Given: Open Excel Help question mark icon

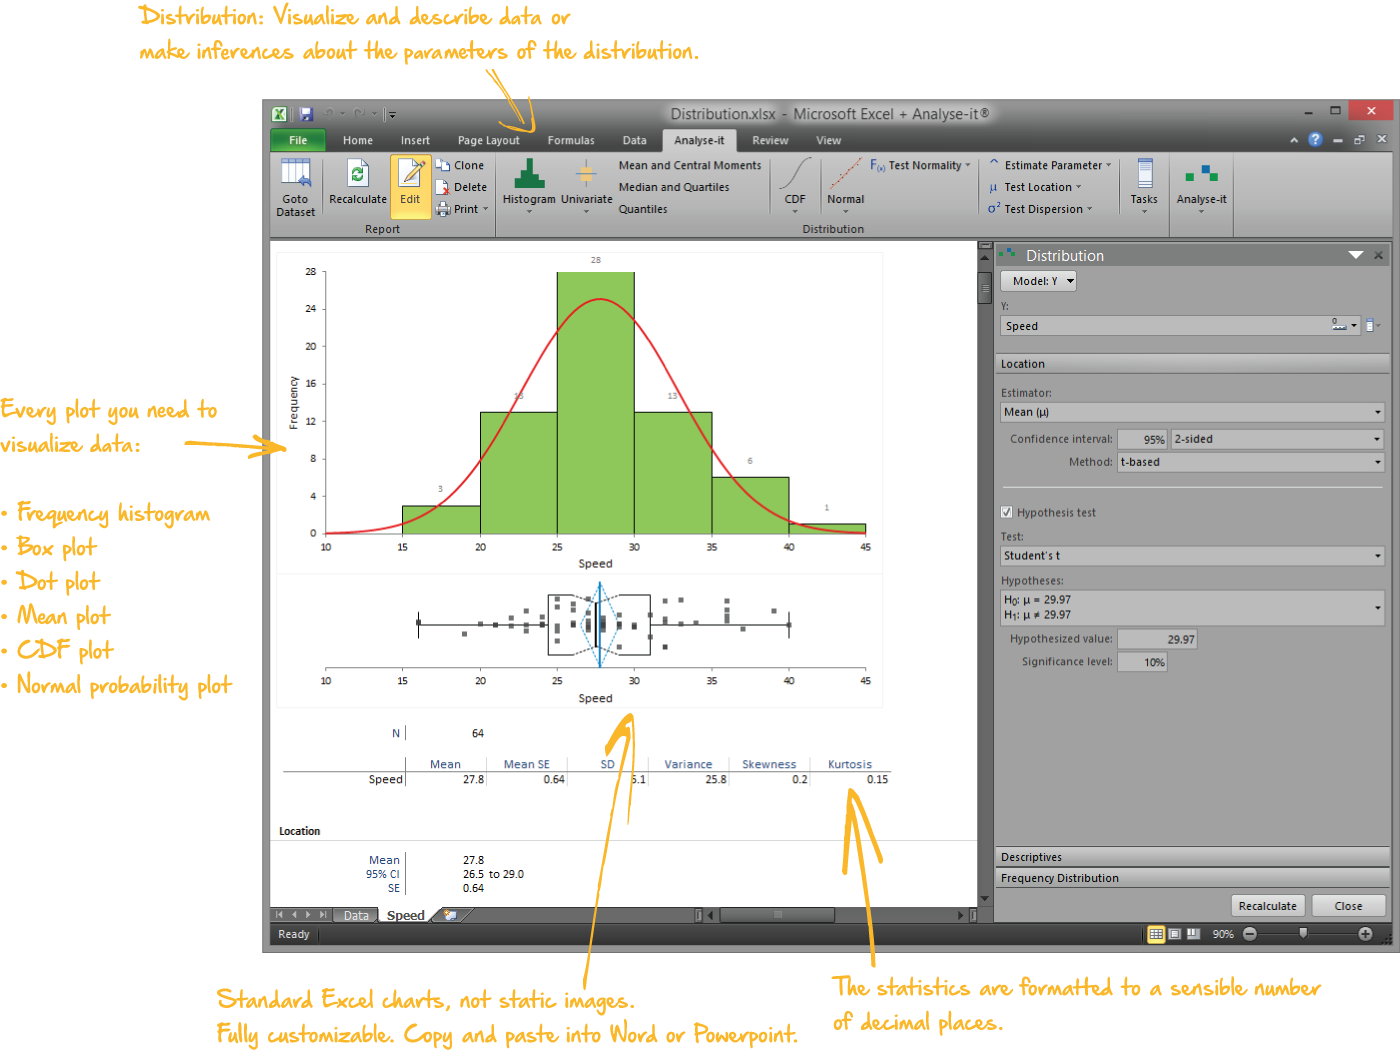Looking at the screenshot, I should 1315,140.
